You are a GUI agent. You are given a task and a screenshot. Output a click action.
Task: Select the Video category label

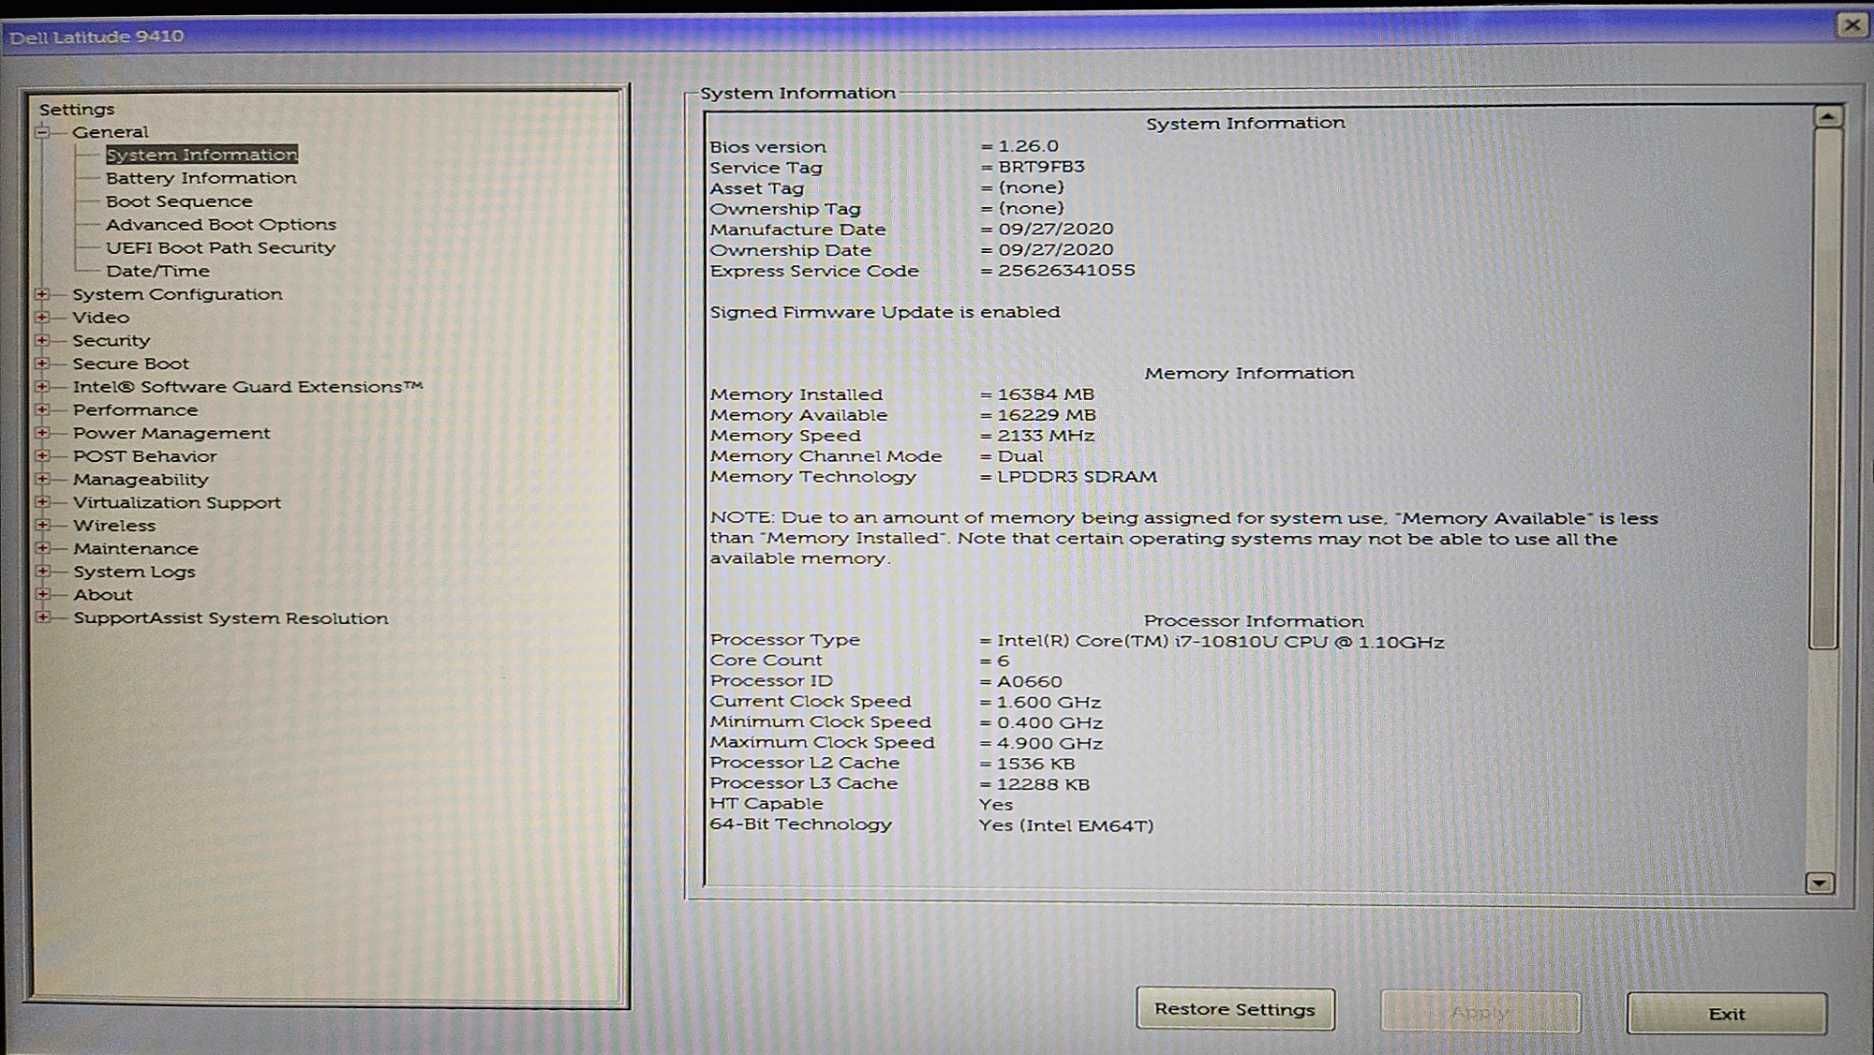point(101,317)
